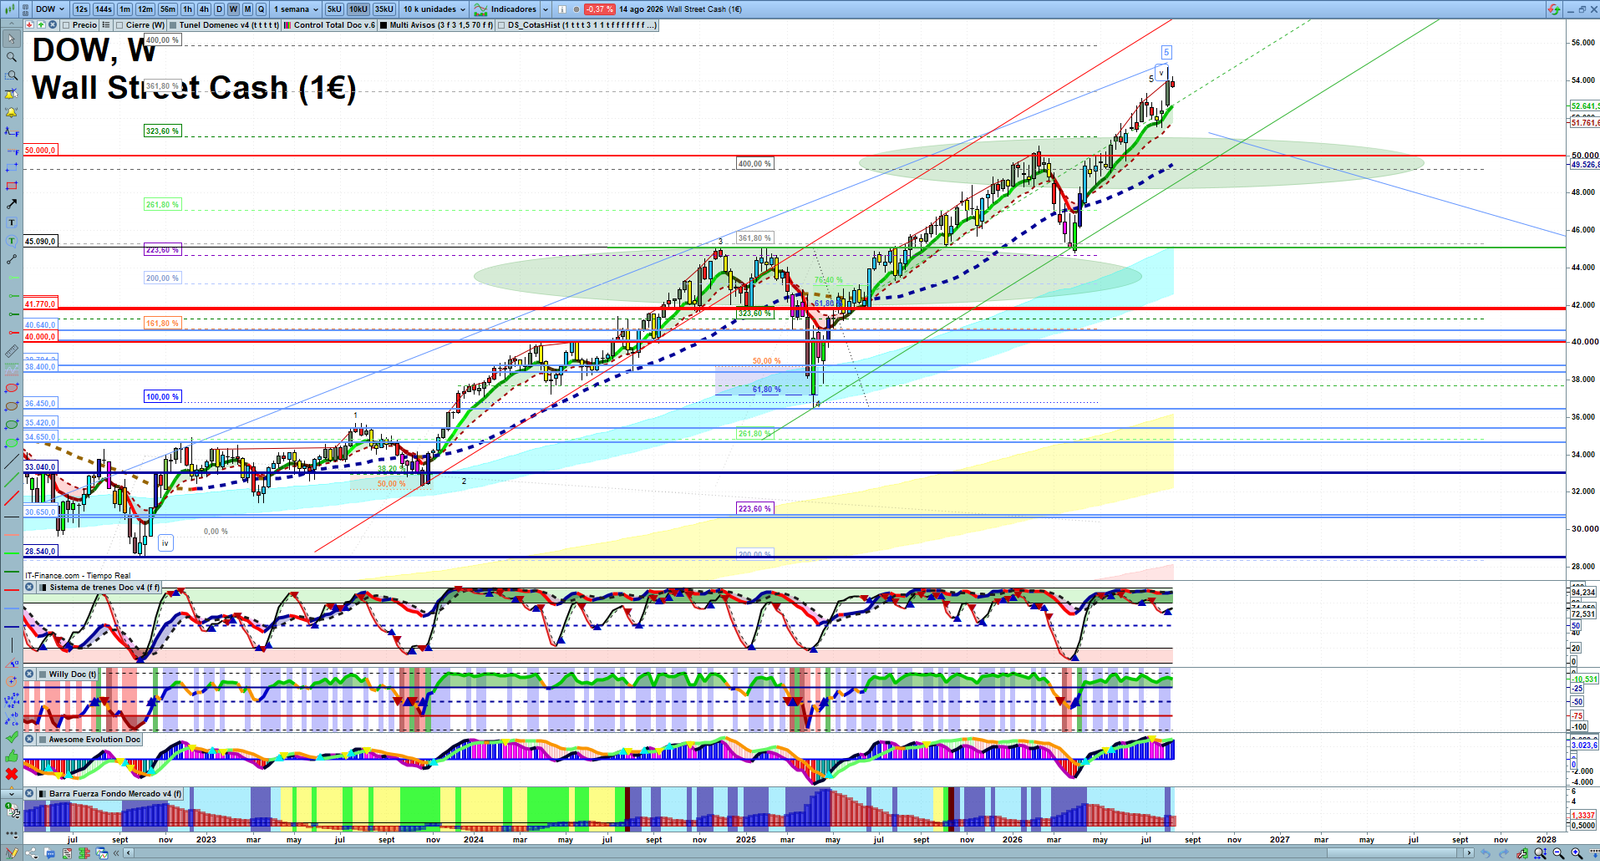Click the pencil drawing icon bottom-left
Screen dimensions: 1600x861
coord(11,853)
